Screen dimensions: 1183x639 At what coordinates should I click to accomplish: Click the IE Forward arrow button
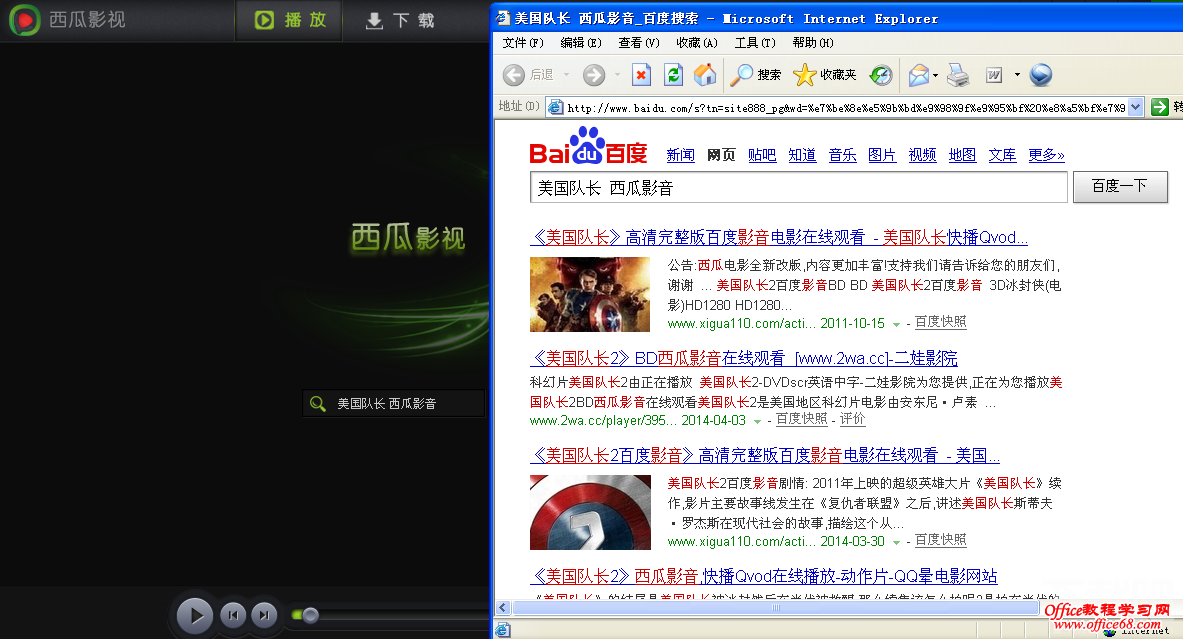pyautogui.click(x=594, y=75)
